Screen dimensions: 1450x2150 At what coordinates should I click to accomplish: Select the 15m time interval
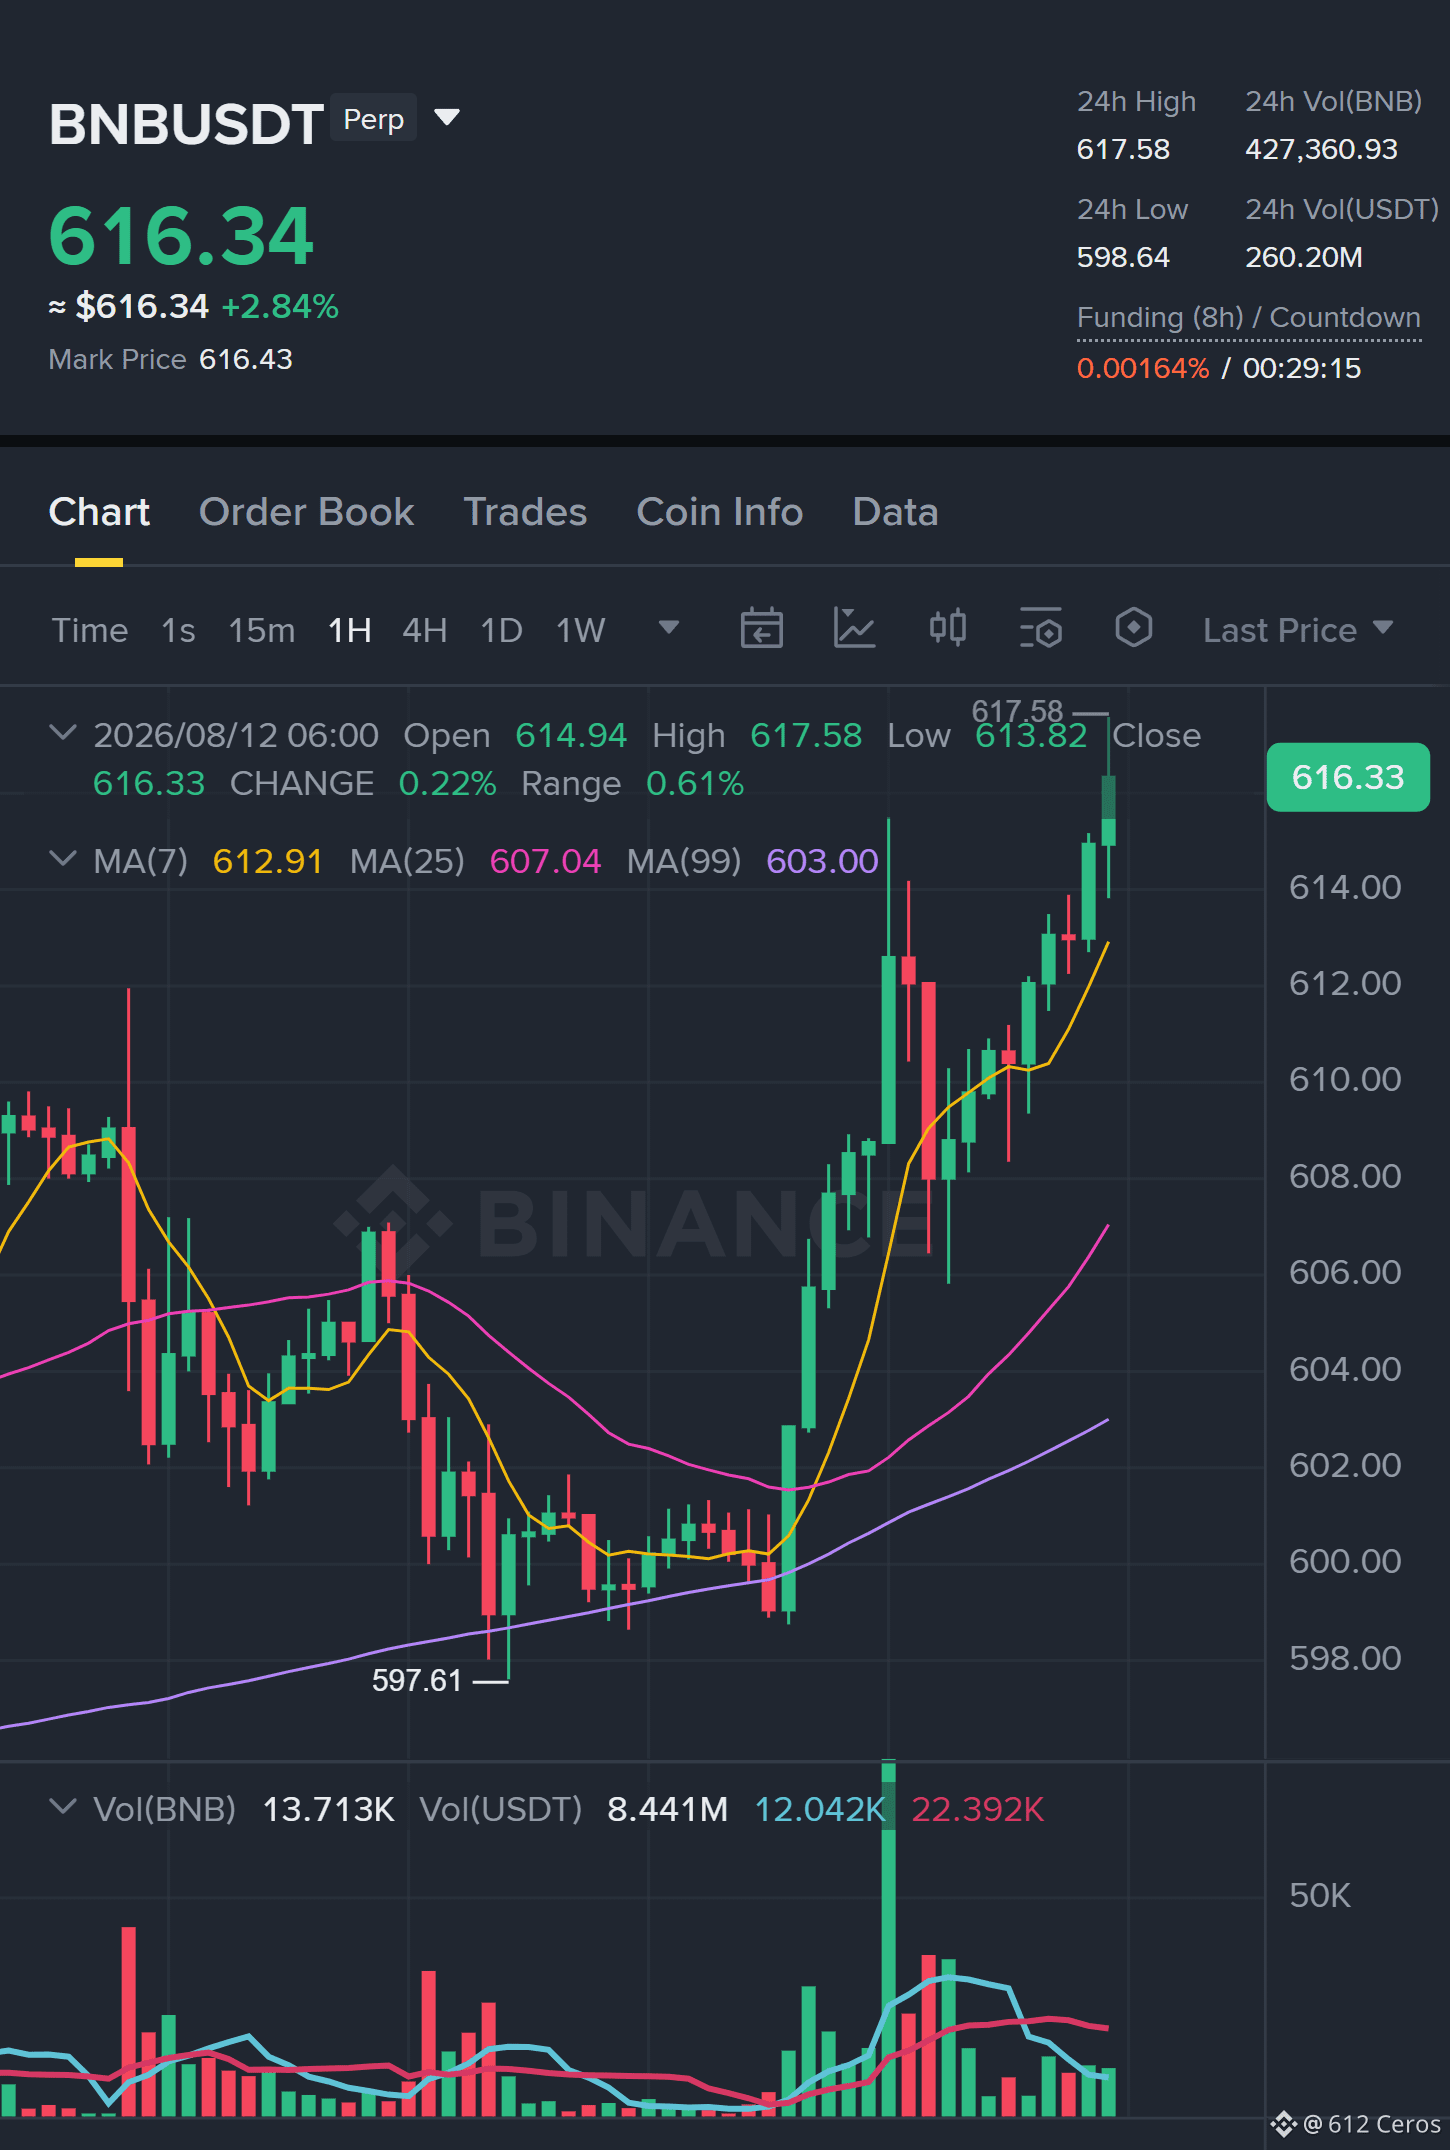pyautogui.click(x=262, y=630)
